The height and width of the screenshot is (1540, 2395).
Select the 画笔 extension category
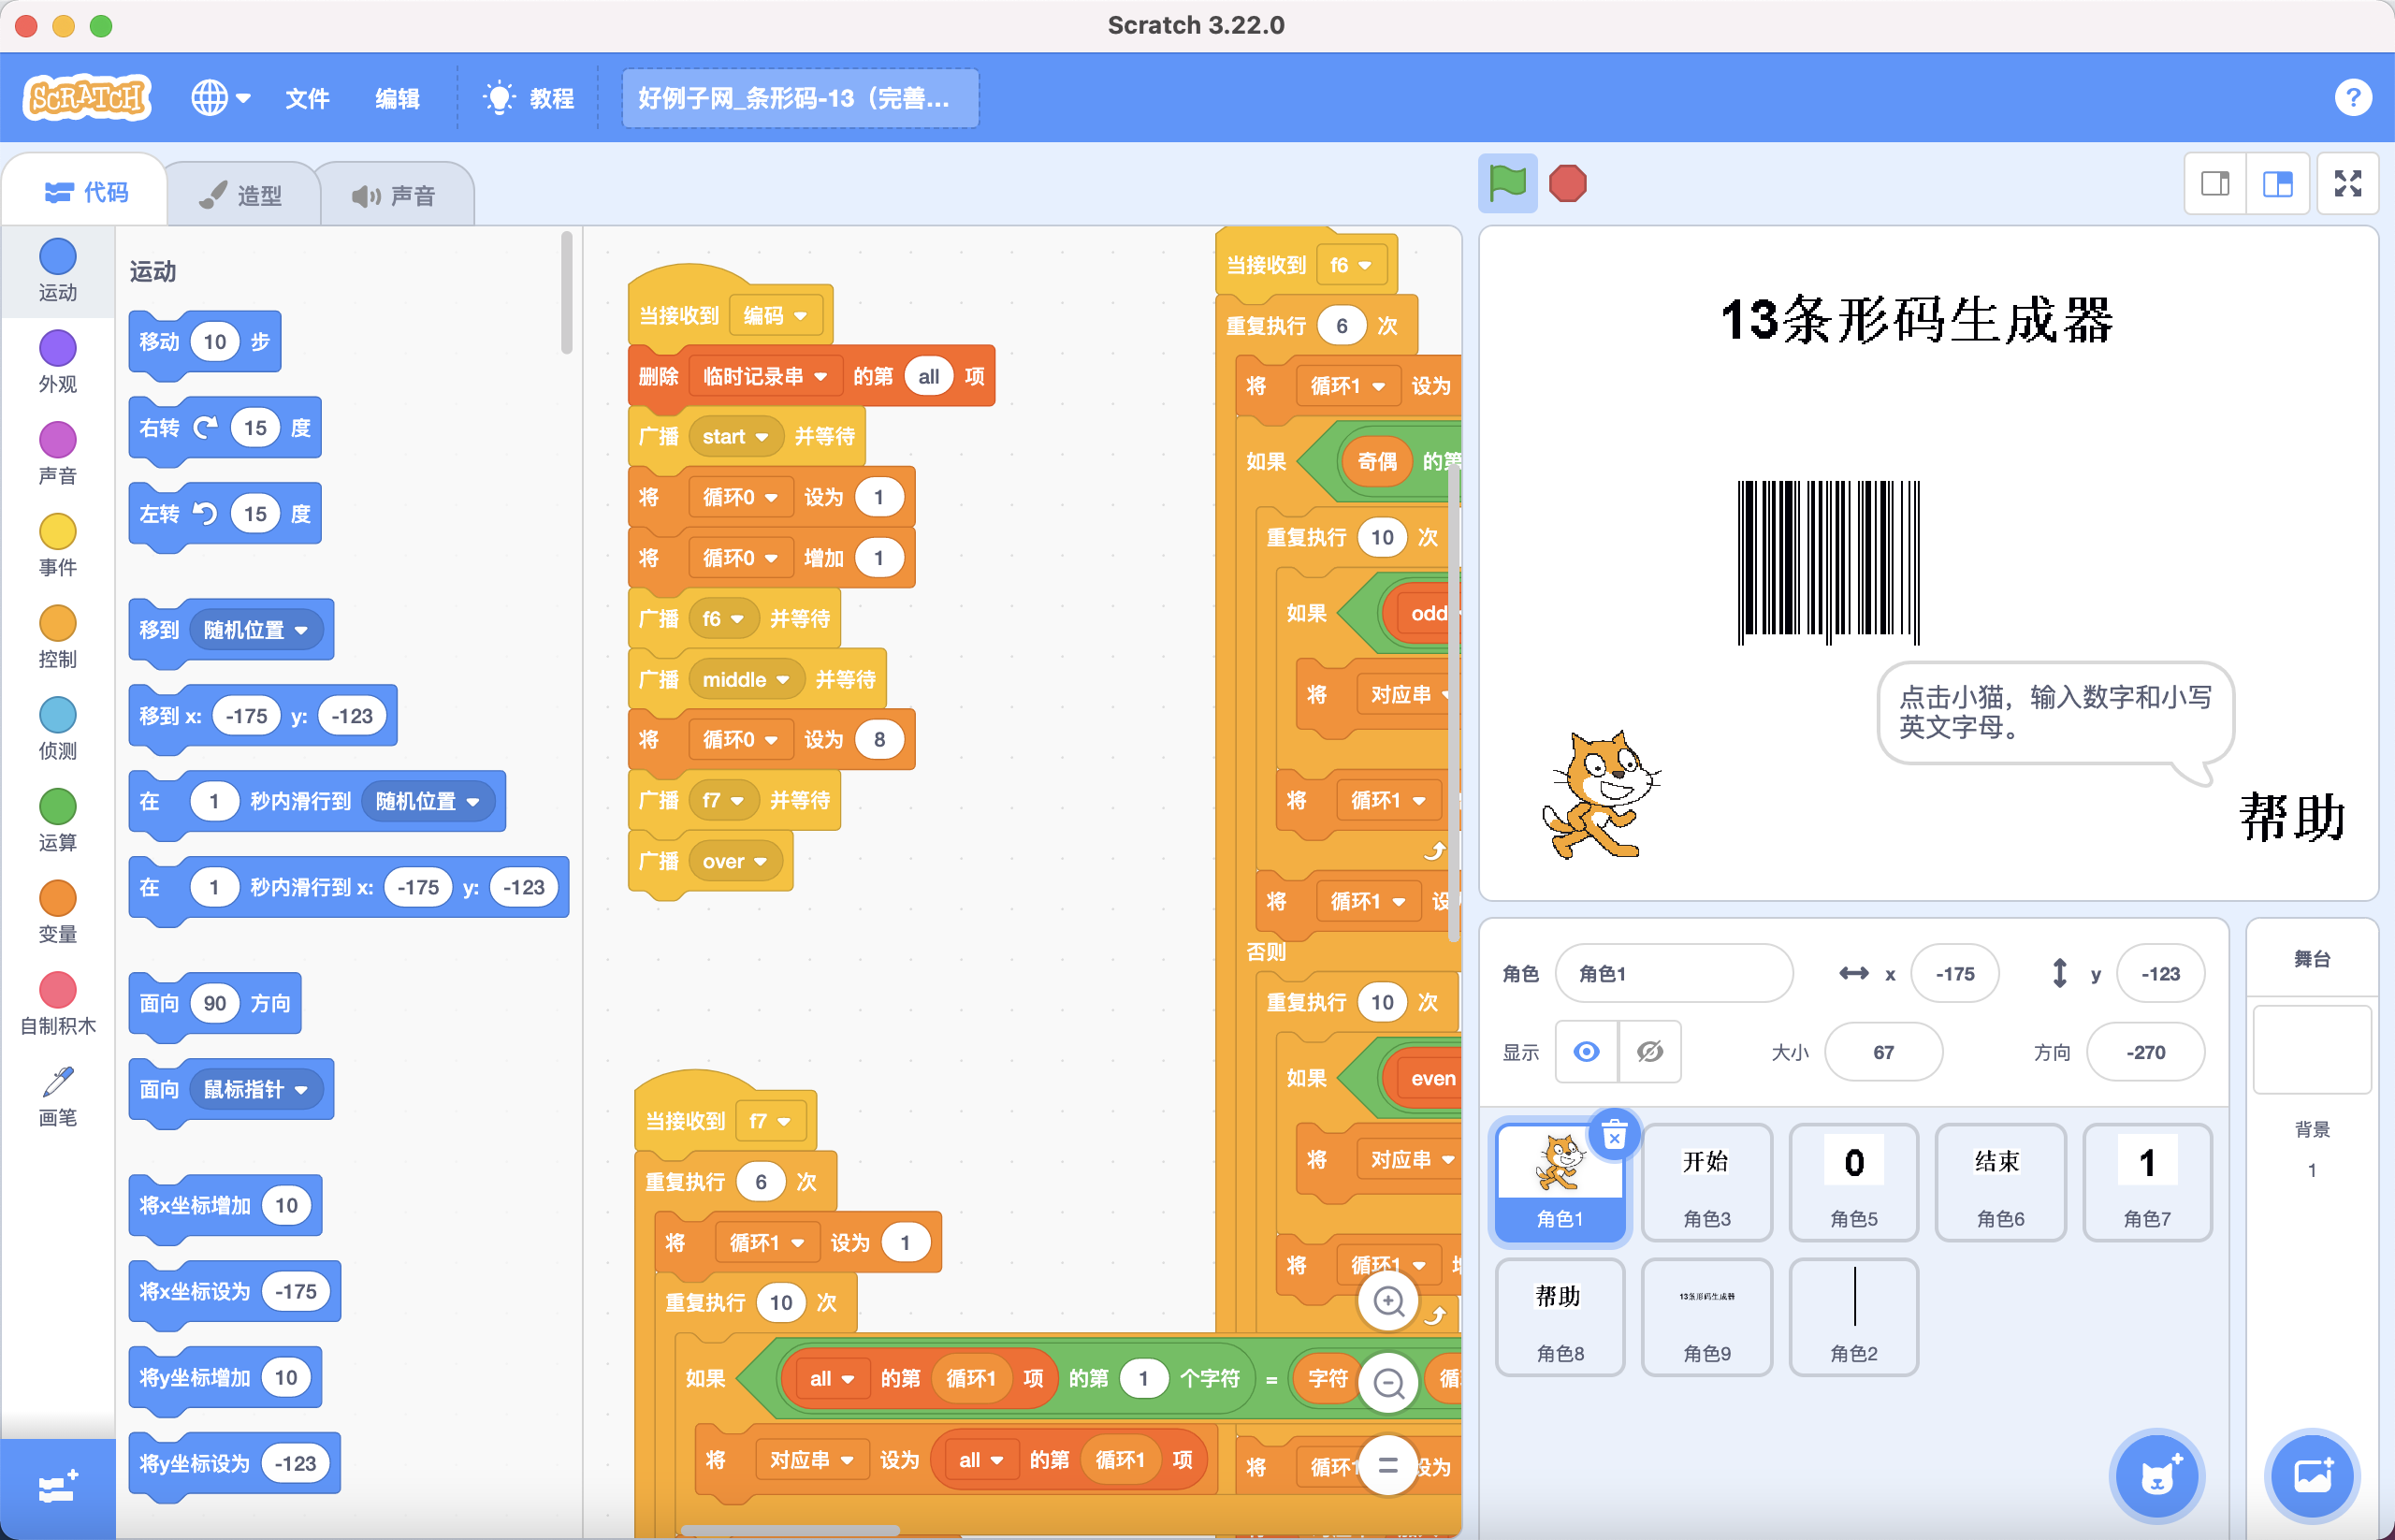pos(58,1096)
